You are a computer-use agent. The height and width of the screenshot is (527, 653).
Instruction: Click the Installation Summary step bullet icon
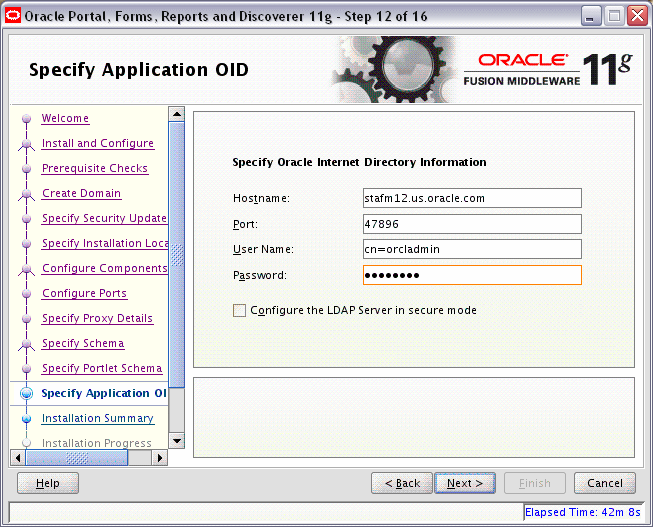(x=27, y=419)
